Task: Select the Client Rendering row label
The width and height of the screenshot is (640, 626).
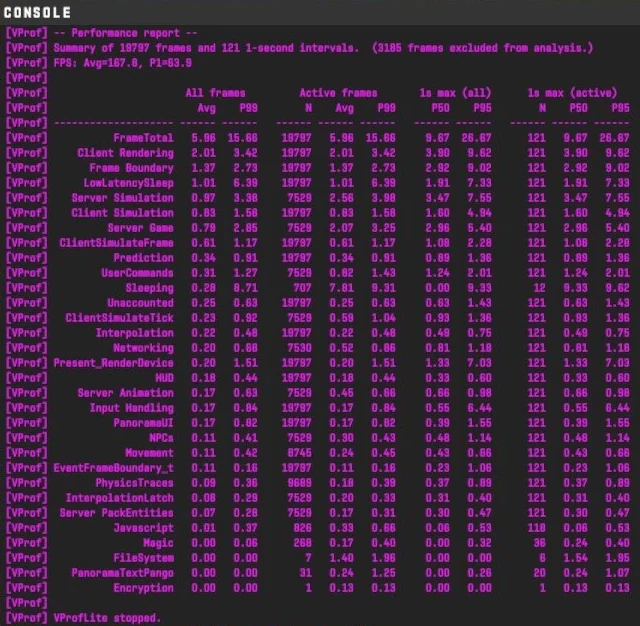Action: point(125,153)
